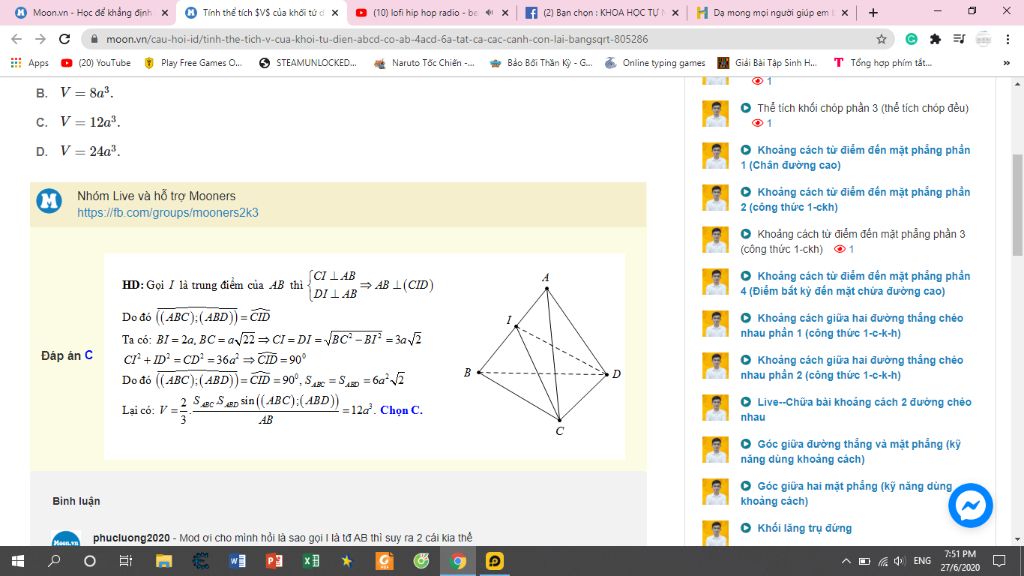Open File Explorer from the taskbar

(x=163, y=561)
